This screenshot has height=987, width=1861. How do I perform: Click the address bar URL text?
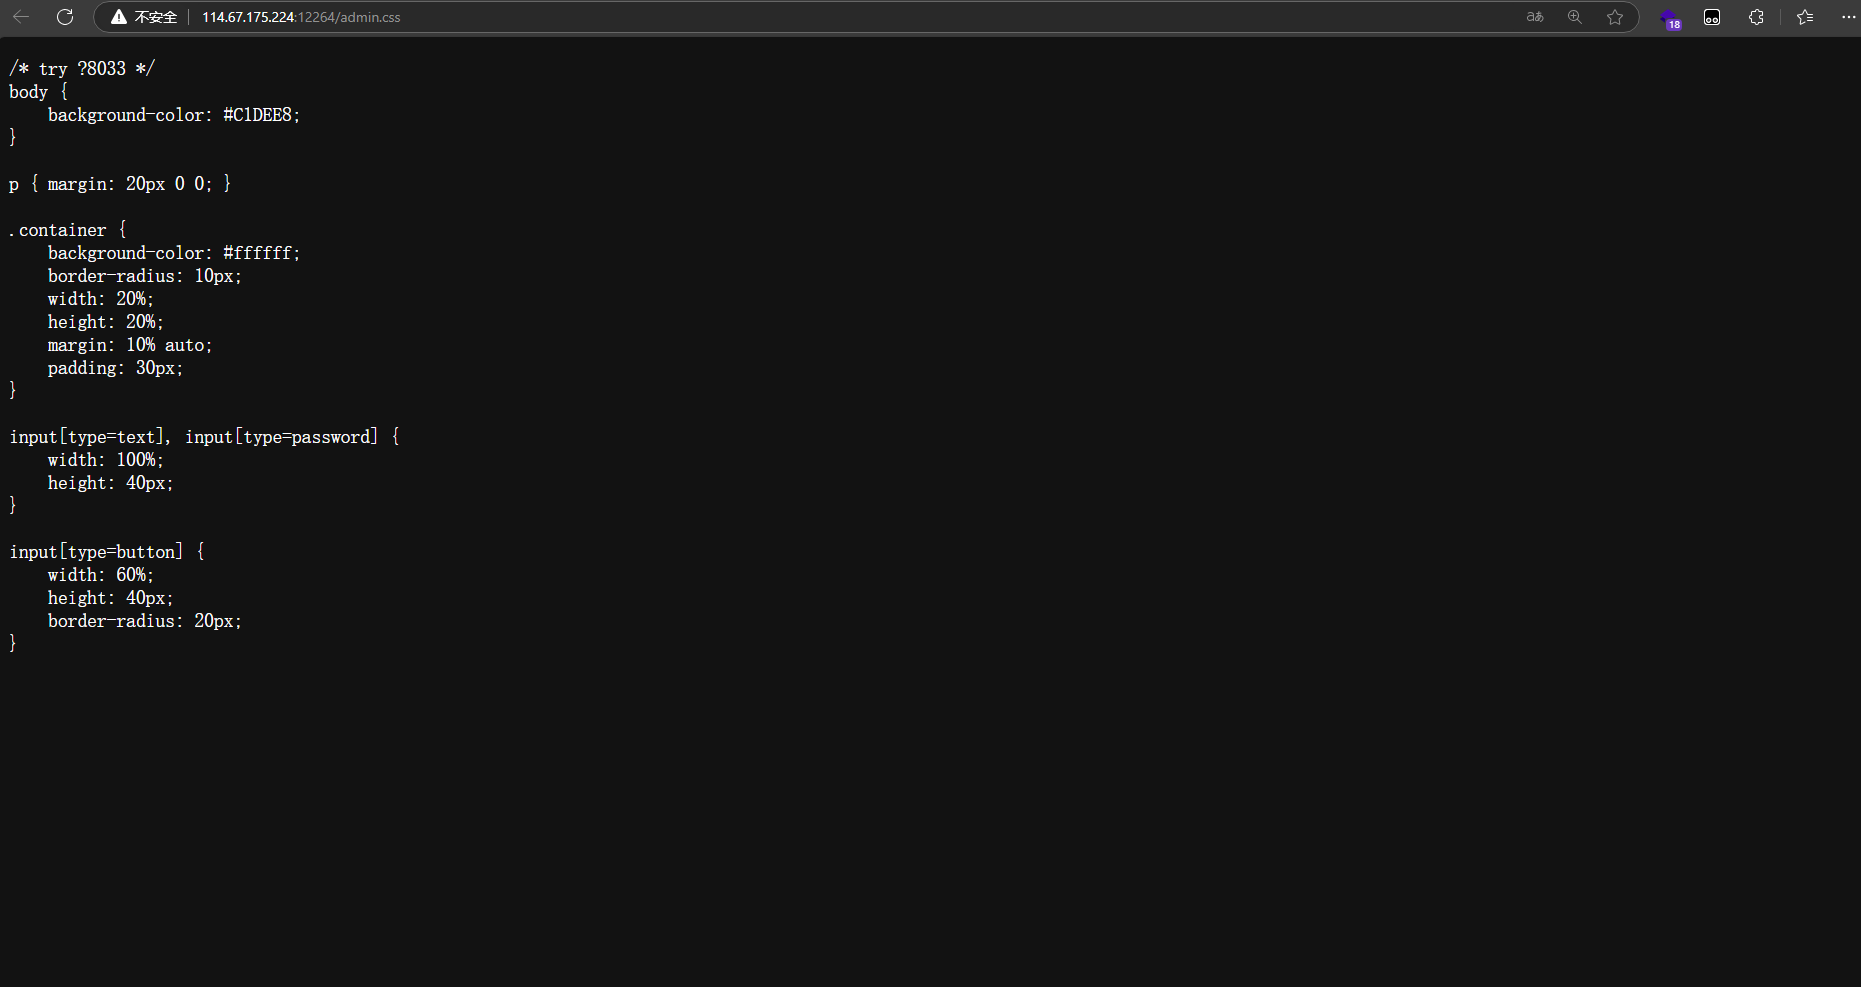301,17
